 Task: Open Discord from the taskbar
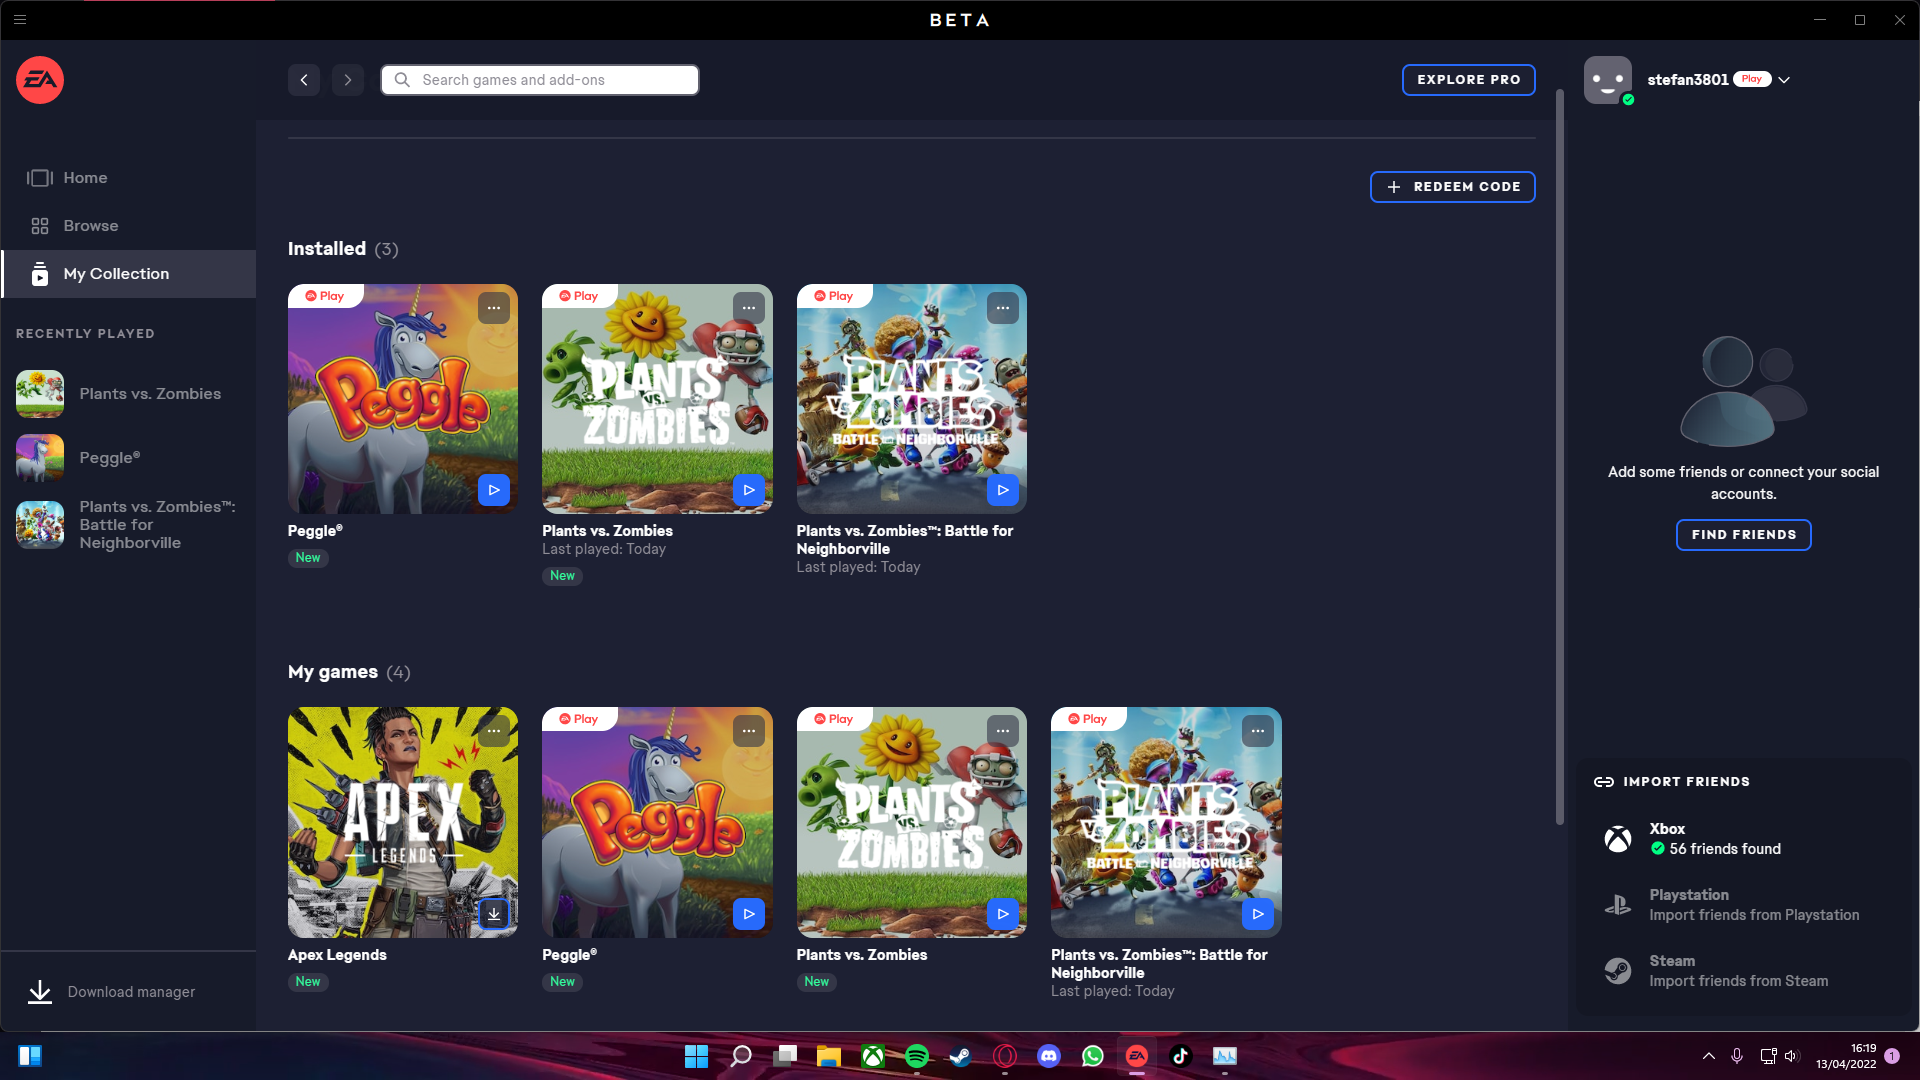point(1048,1056)
